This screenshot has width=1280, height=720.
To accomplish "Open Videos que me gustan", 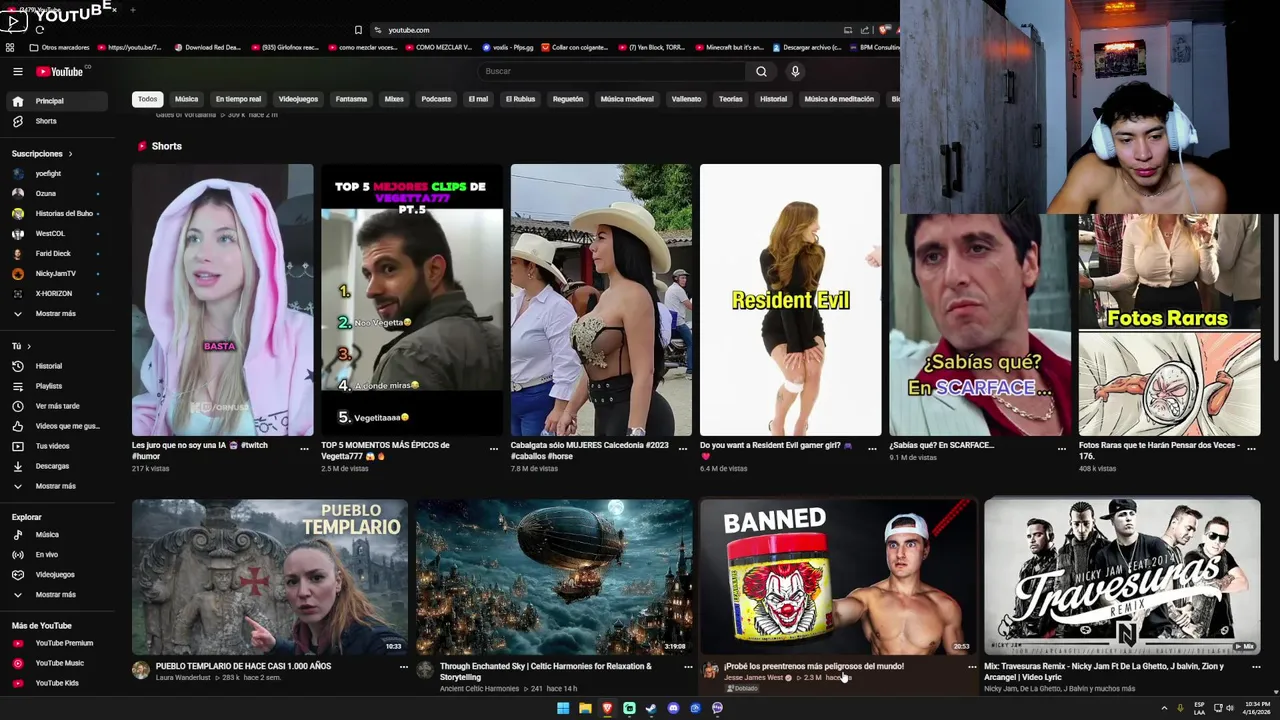I will pyautogui.click(x=55, y=426).
